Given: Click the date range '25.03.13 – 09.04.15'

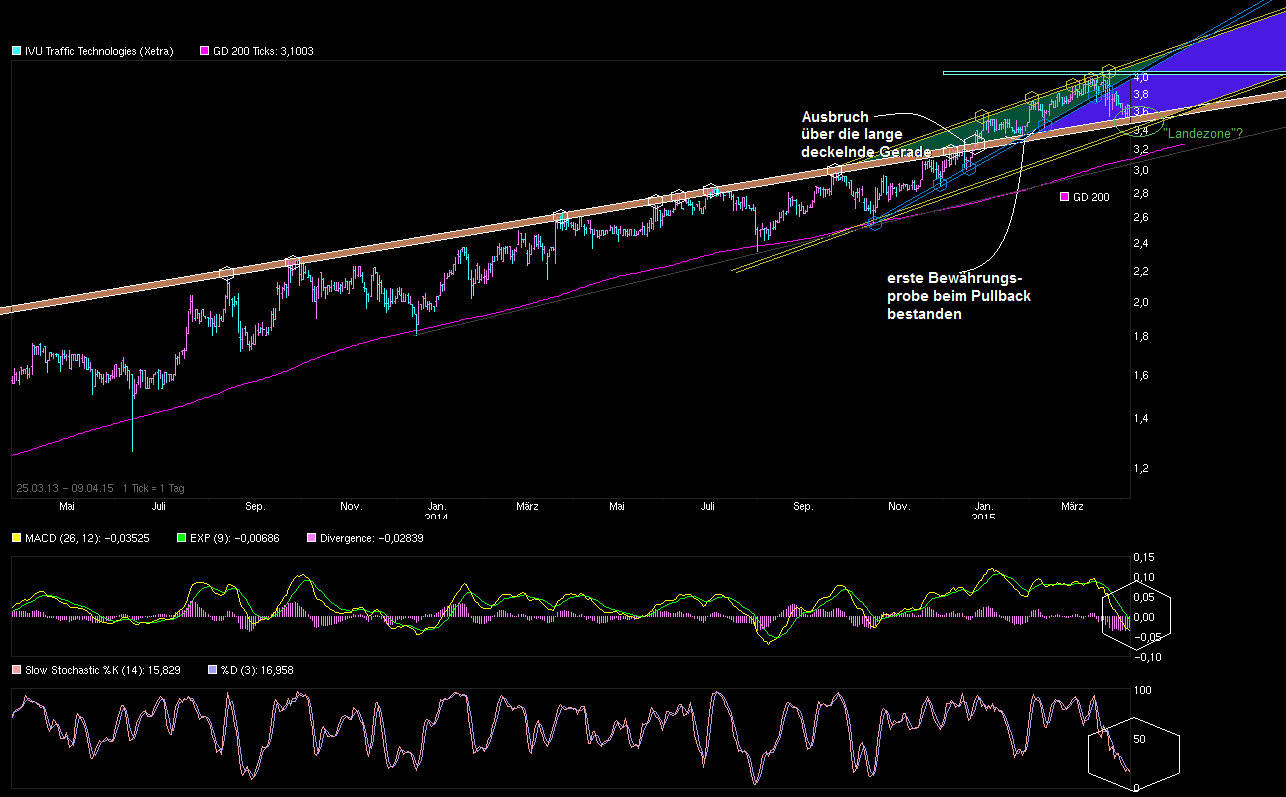Looking at the screenshot, I should pyautogui.click(x=65, y=488).
